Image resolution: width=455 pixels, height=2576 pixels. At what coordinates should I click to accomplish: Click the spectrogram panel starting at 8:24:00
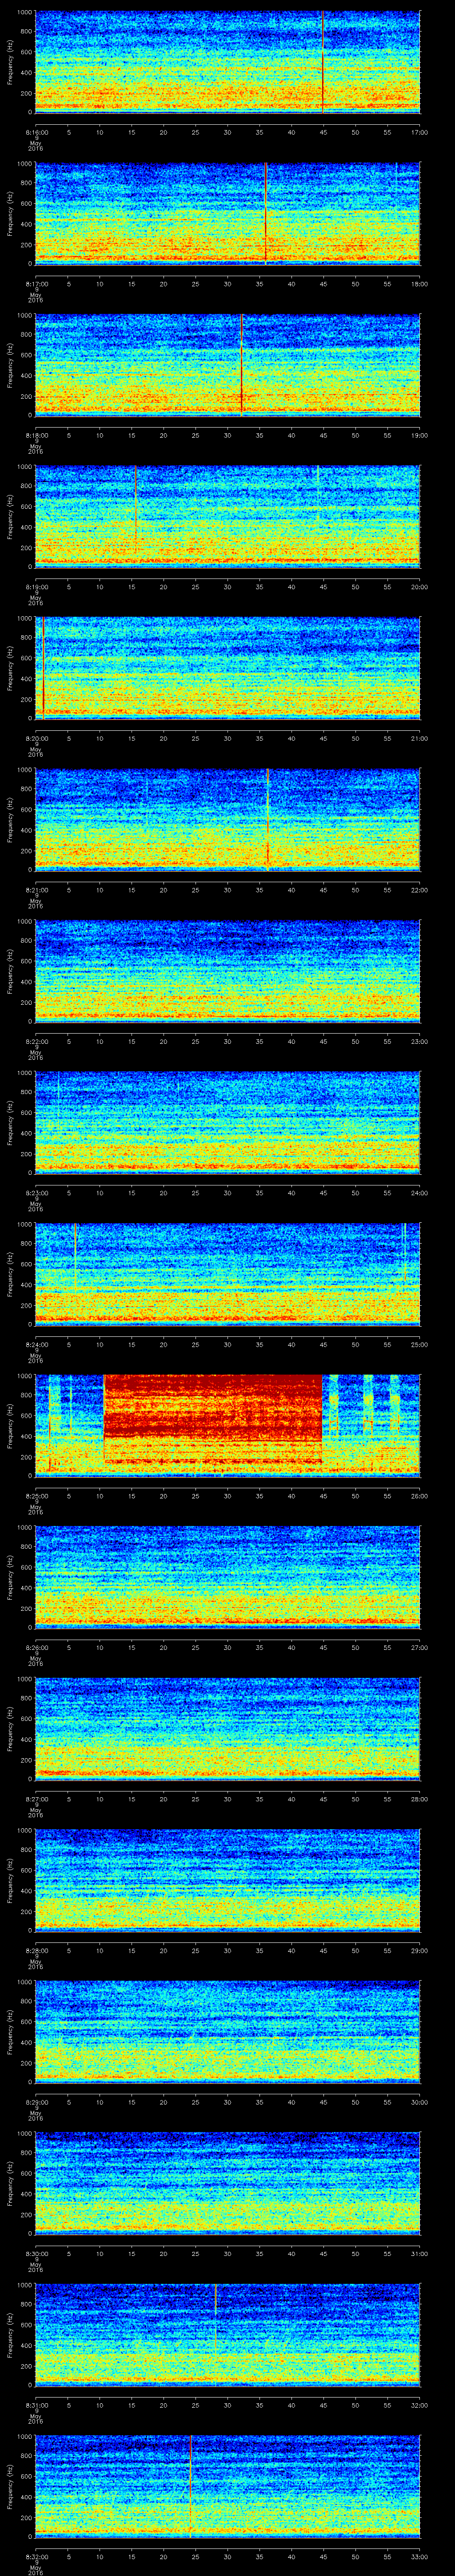click(x=227, y=1274)
